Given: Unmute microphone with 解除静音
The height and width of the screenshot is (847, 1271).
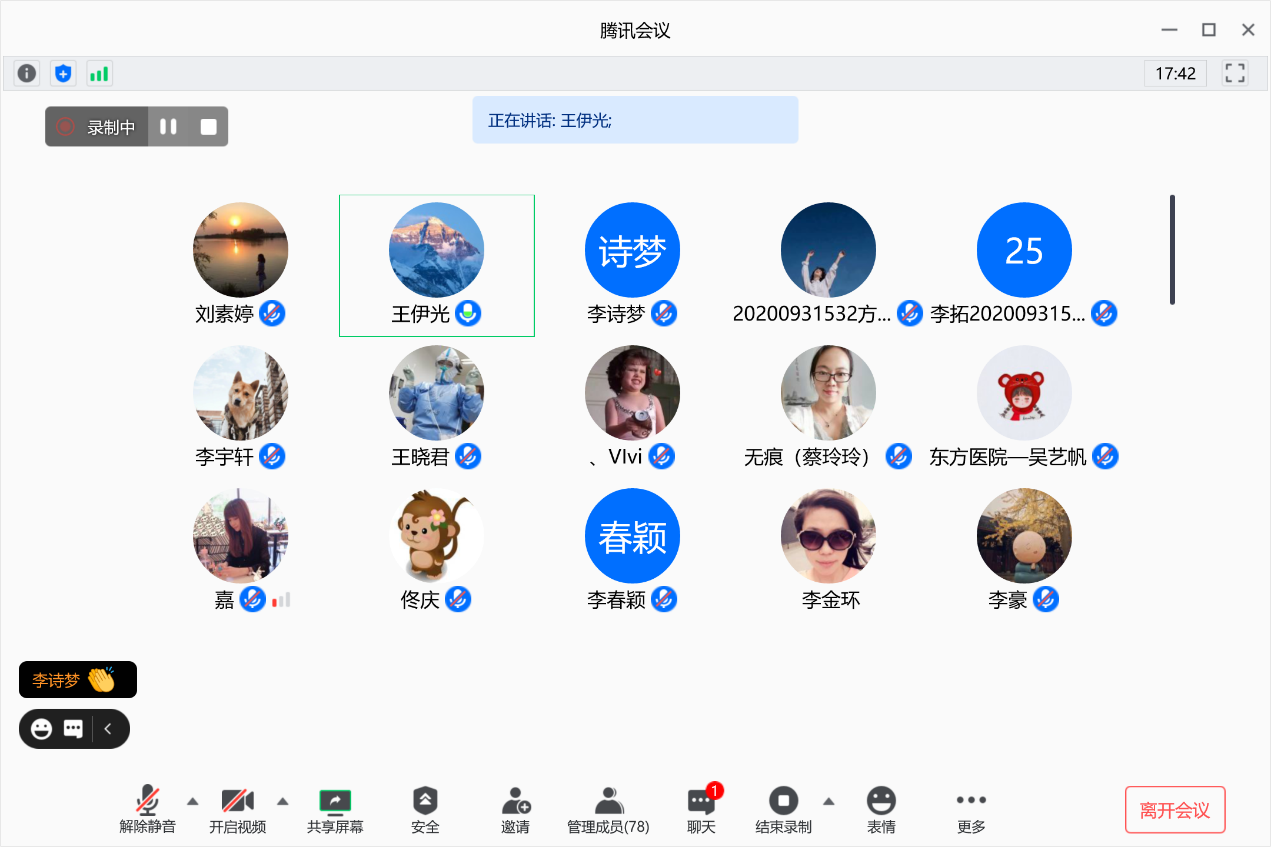Looking at the screenshot, I should coord(147,810).
